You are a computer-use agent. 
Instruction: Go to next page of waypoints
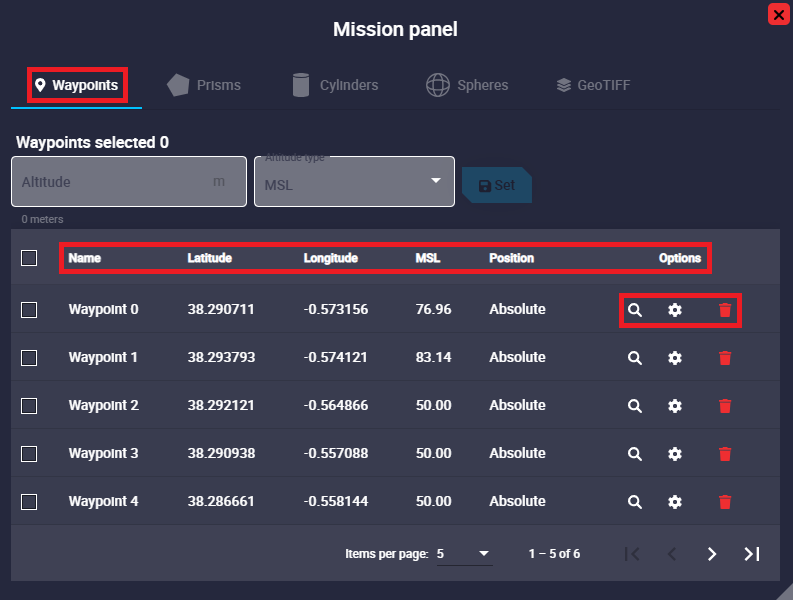[x=712, y=554]
